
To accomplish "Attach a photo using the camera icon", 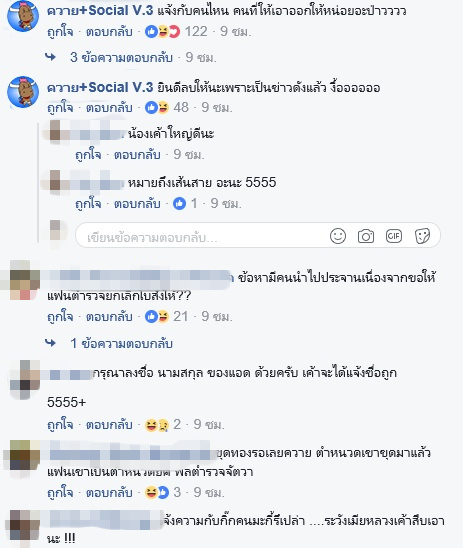I will pyautogui.click(x=366, y=236).
